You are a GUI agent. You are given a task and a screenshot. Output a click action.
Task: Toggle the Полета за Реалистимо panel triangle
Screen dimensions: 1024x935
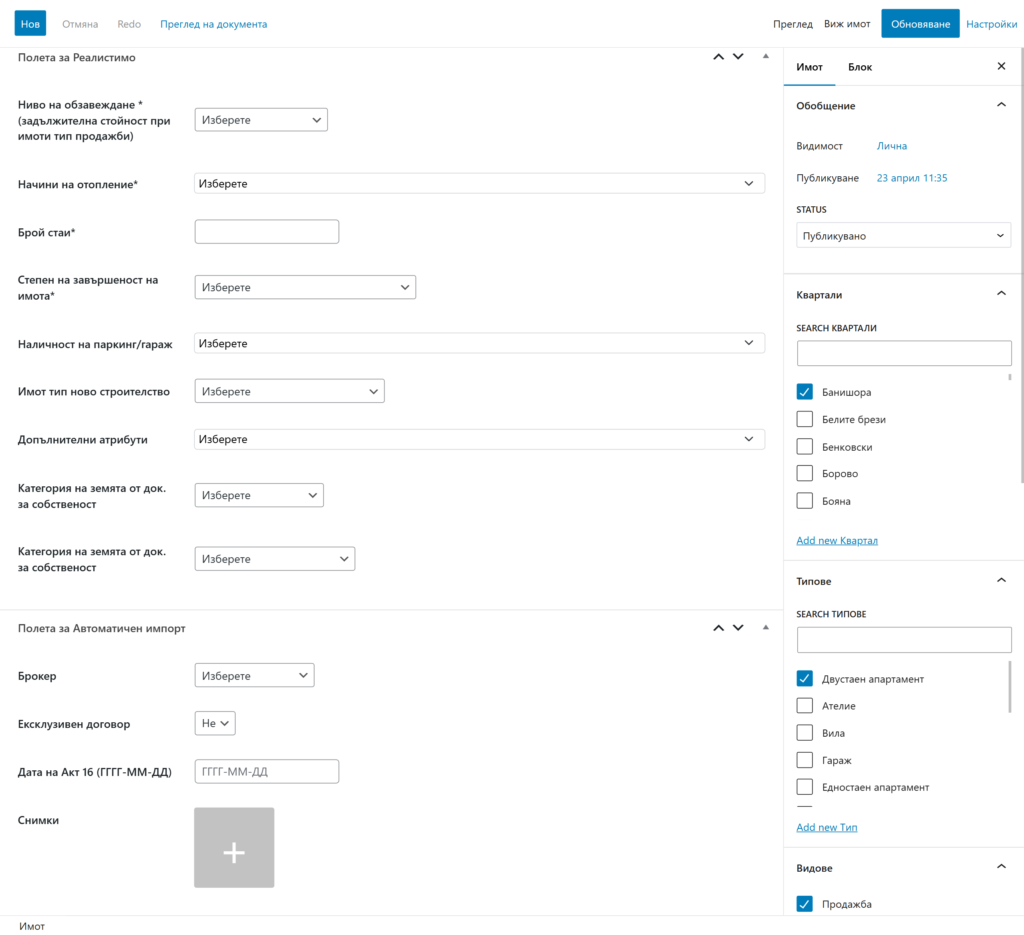click(x=766, y=57)
